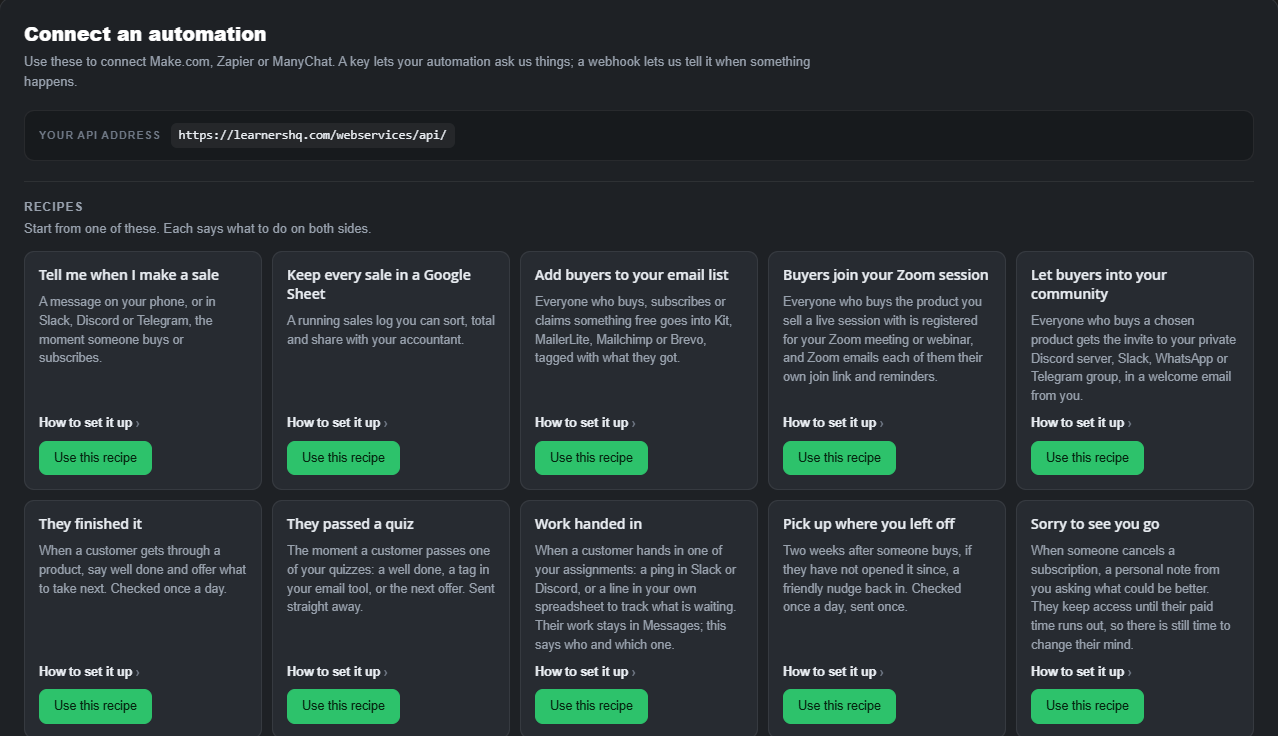Click the 'YOUR API ADDRESS' label
The height and width of the screenshot is (736, 1278).
point(99,135)
